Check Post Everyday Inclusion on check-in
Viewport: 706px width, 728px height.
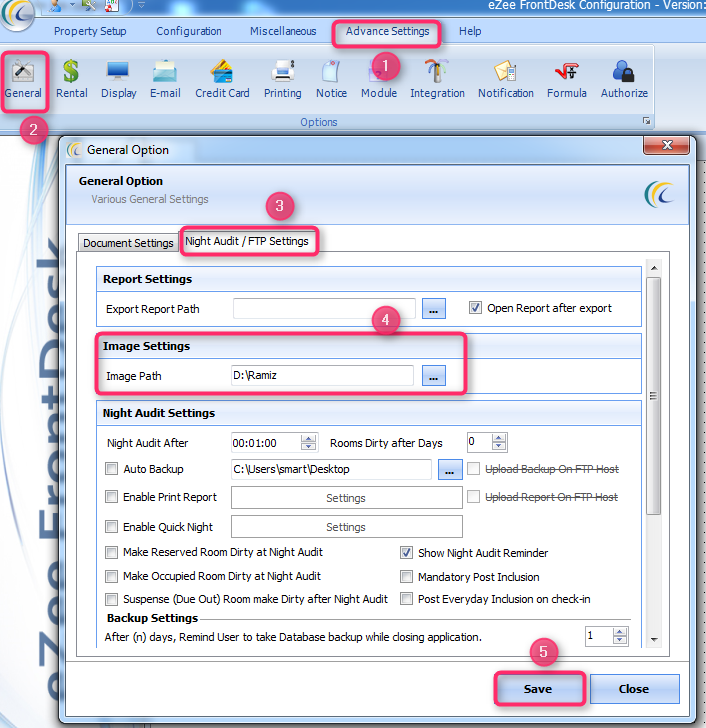point(406,599)
